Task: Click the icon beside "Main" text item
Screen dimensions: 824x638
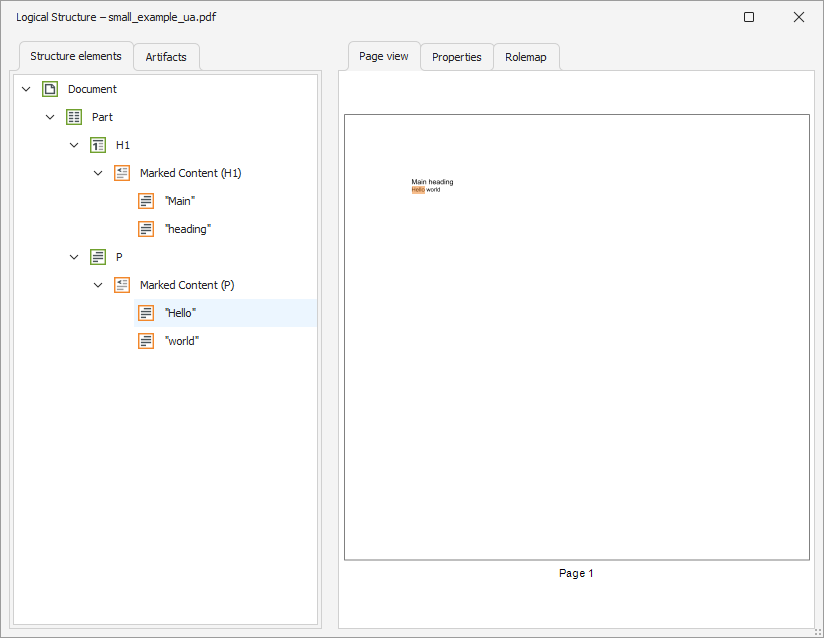Action: (x=146, y=201)
